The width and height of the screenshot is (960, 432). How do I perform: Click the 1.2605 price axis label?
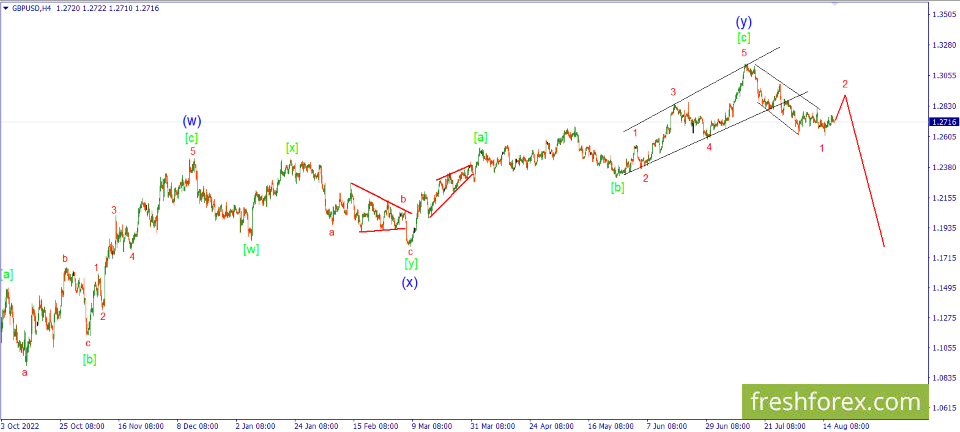(x=943, y=137)
